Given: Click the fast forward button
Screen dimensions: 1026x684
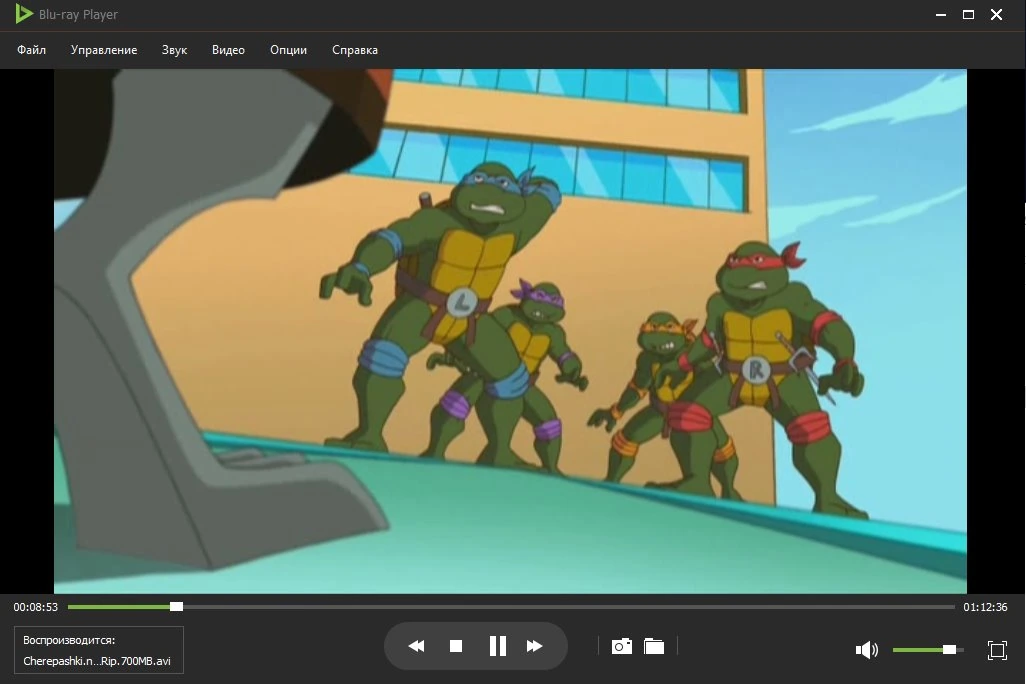Looking at the screenshot, I should click(x=535, y=646).
